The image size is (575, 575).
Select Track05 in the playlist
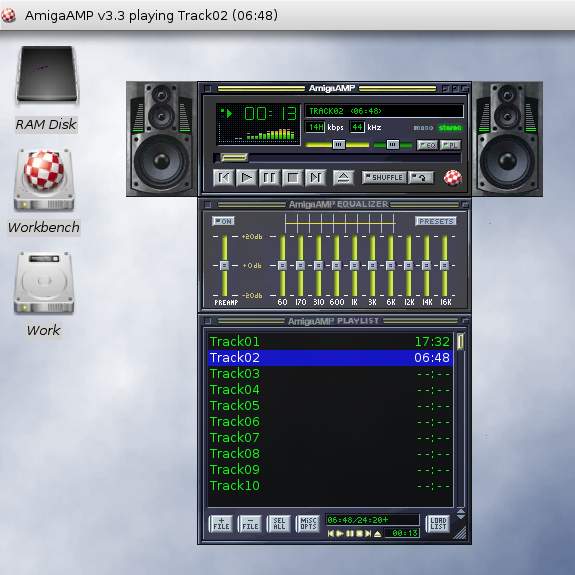(x=330, y=406)
